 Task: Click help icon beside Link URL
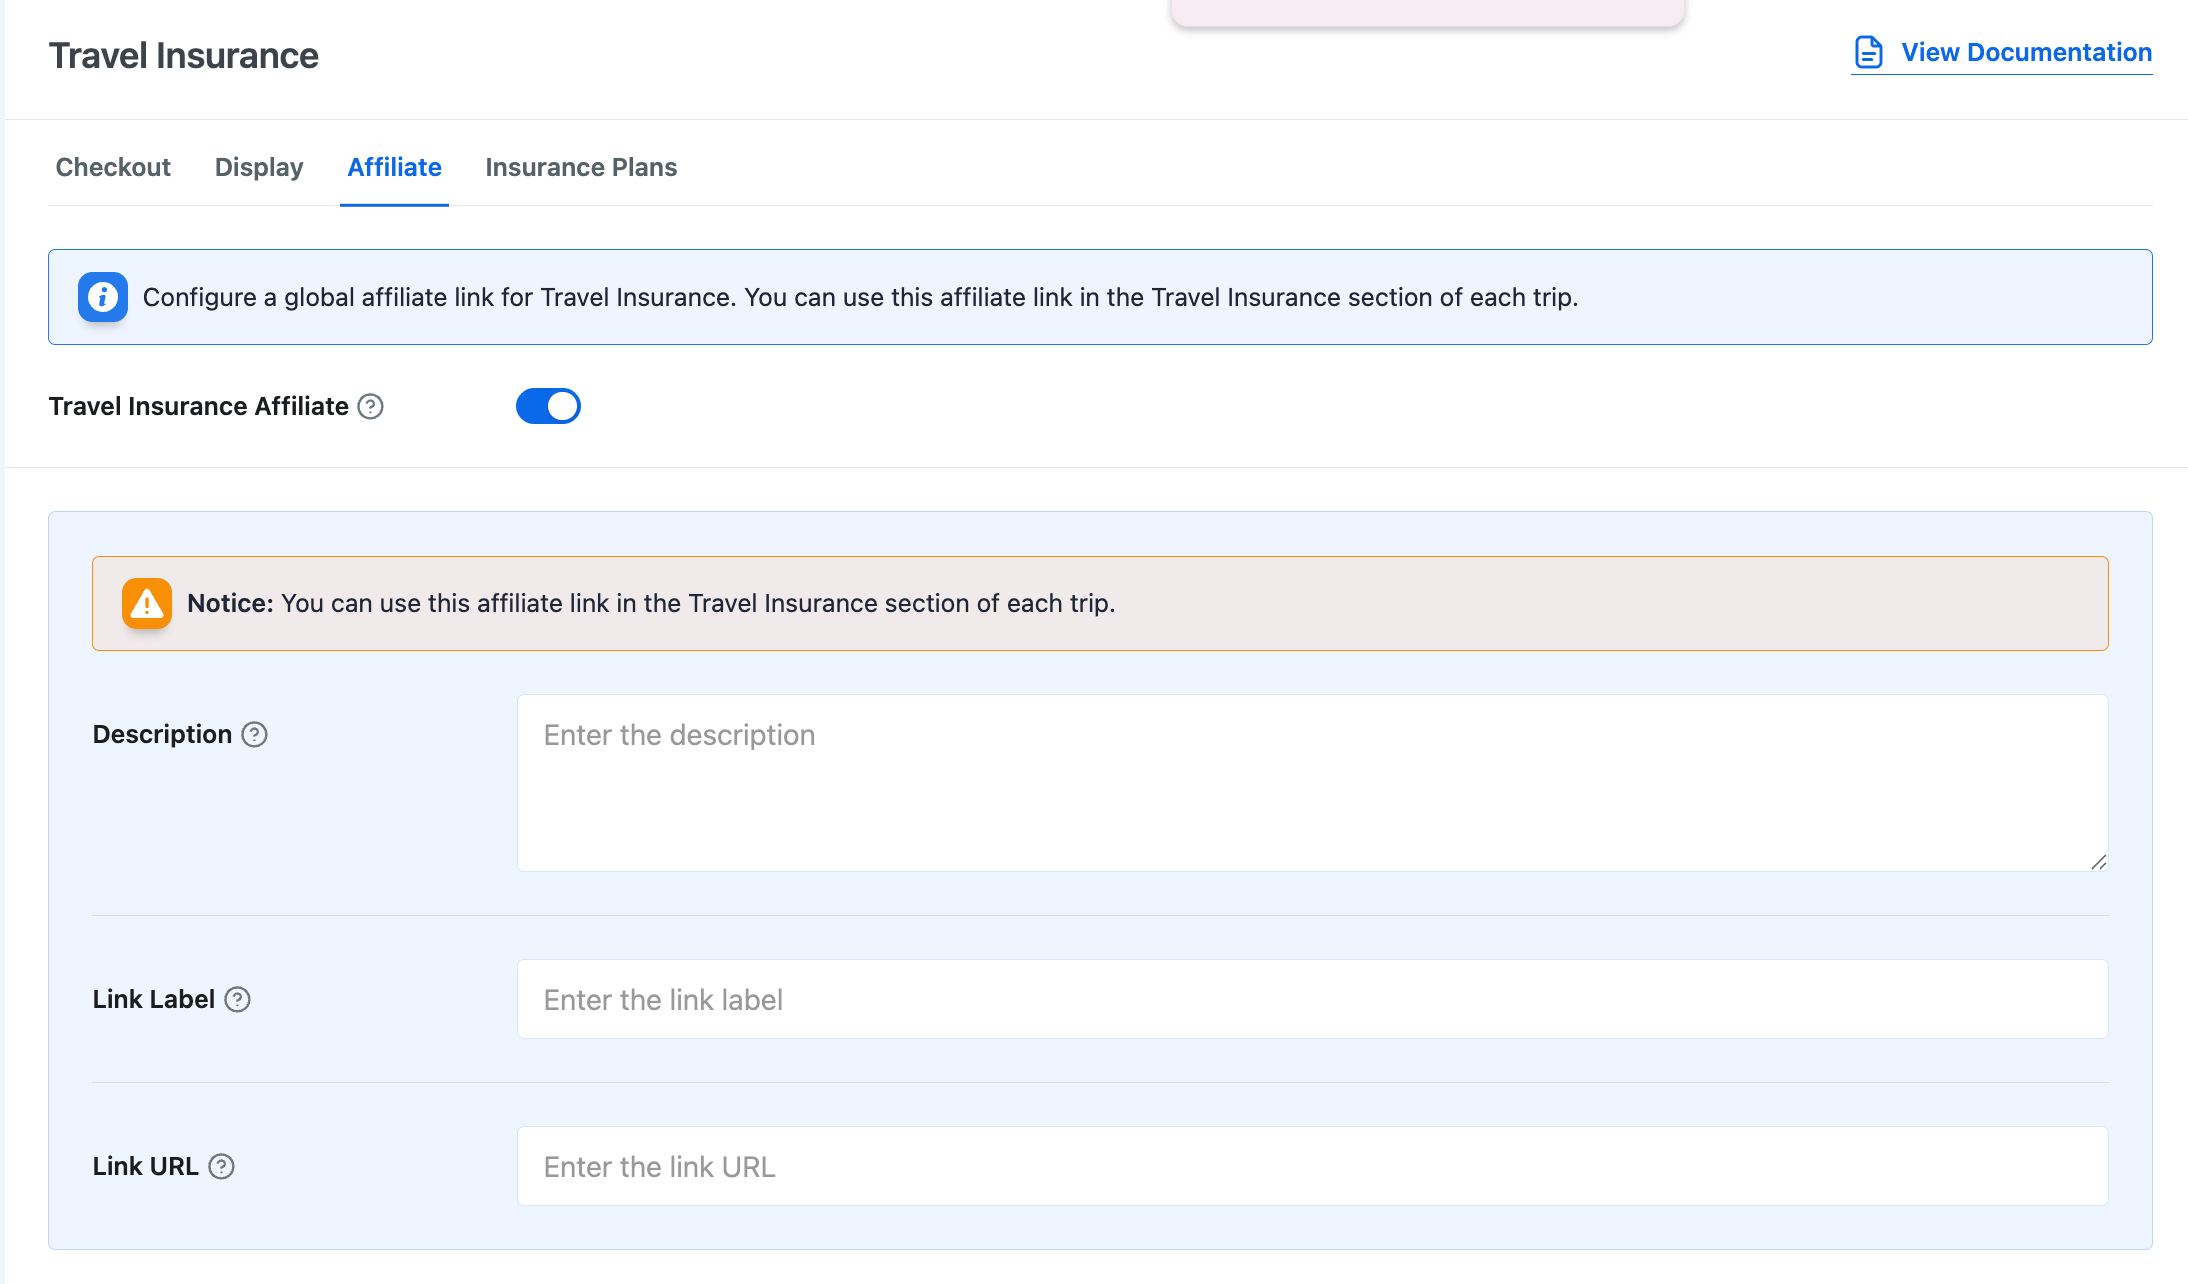(221, 1166)
